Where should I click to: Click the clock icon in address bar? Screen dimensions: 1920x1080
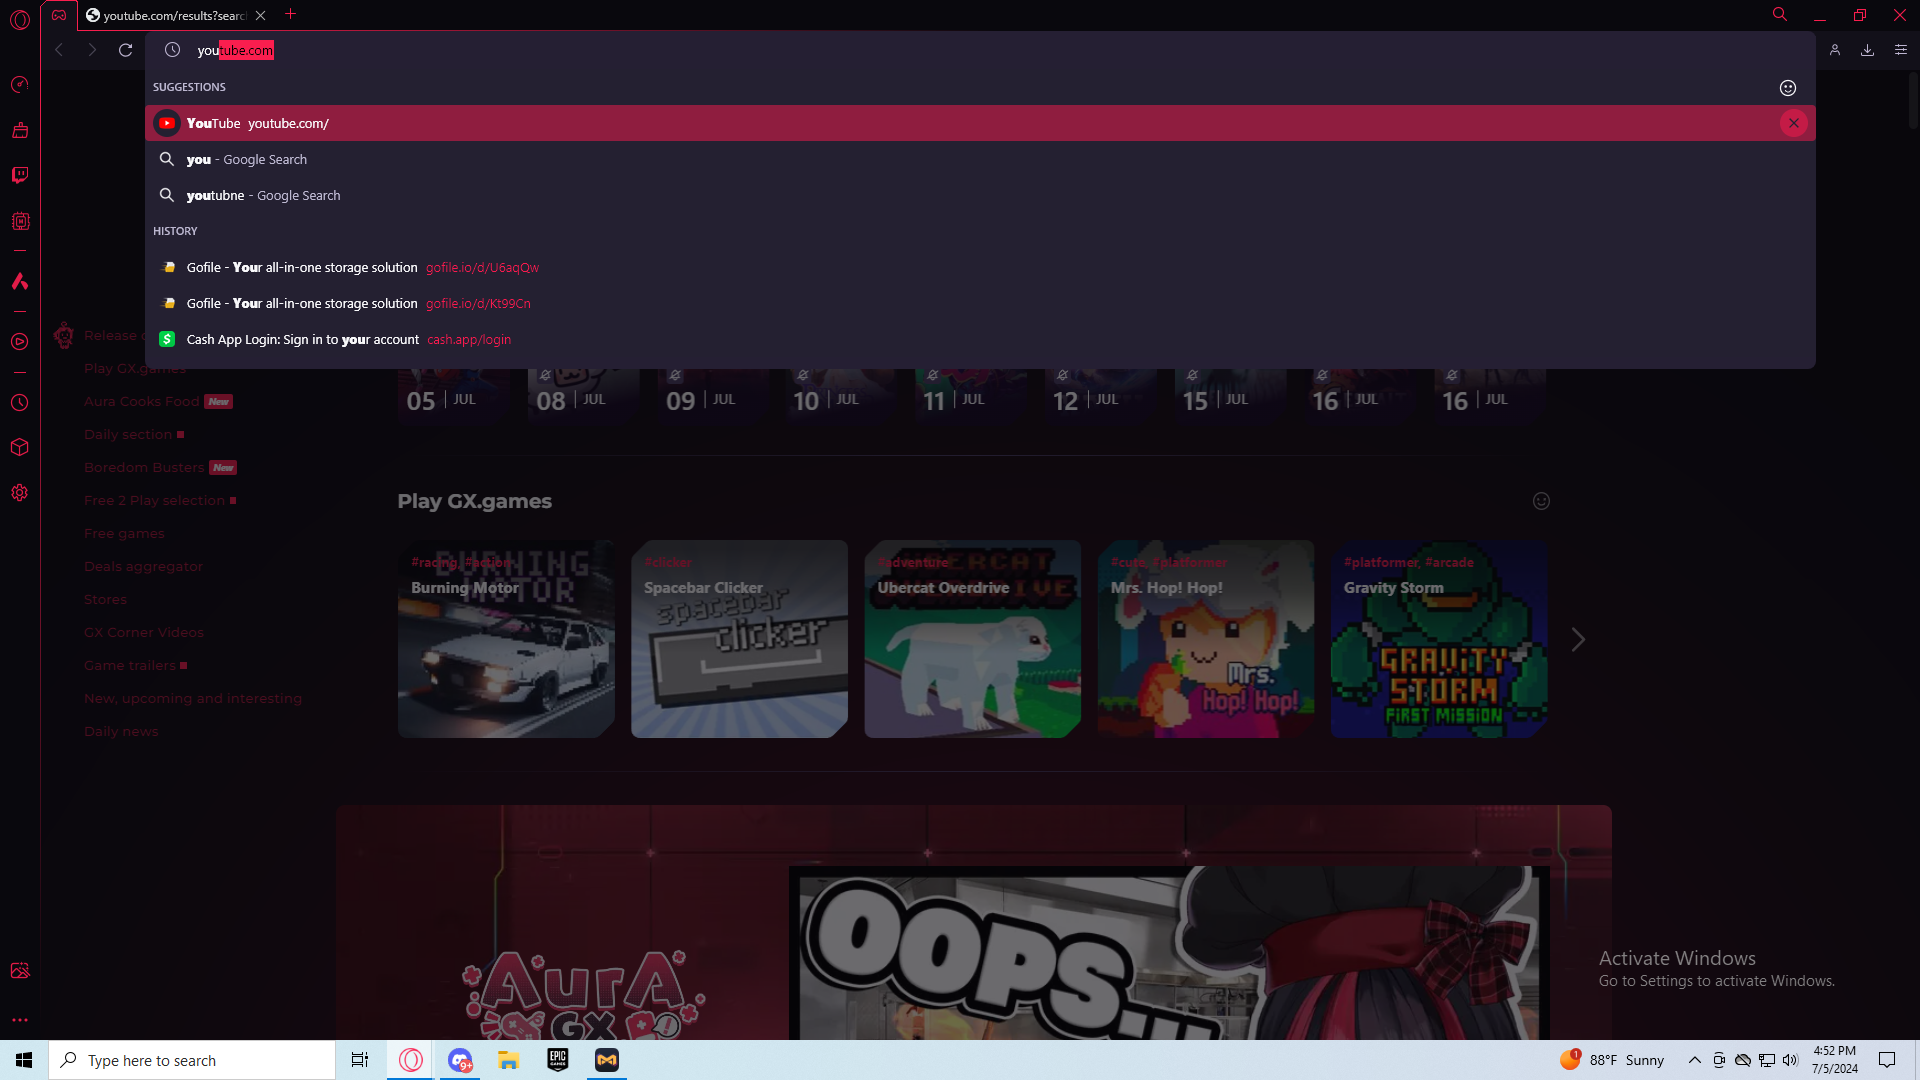(x=172, y=50)
